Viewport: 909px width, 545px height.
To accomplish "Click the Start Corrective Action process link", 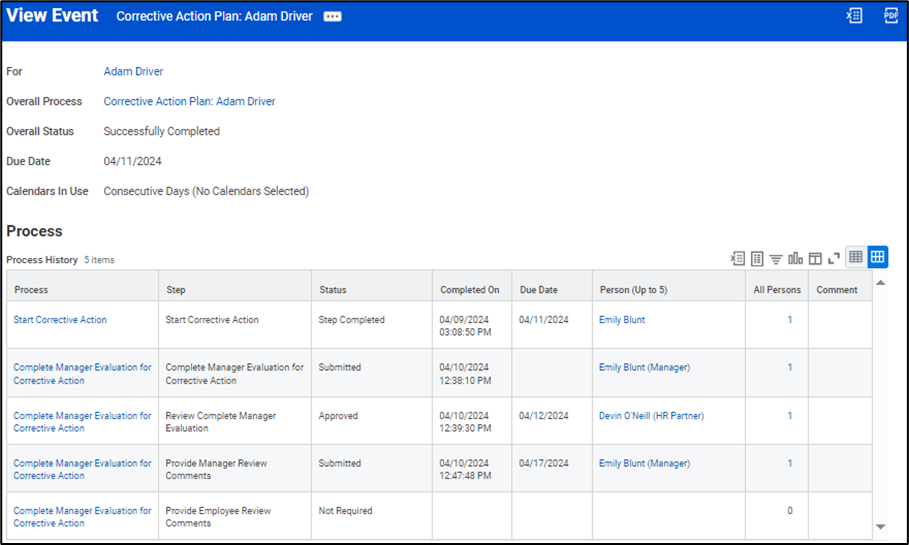I will click(x=60, y=320).
